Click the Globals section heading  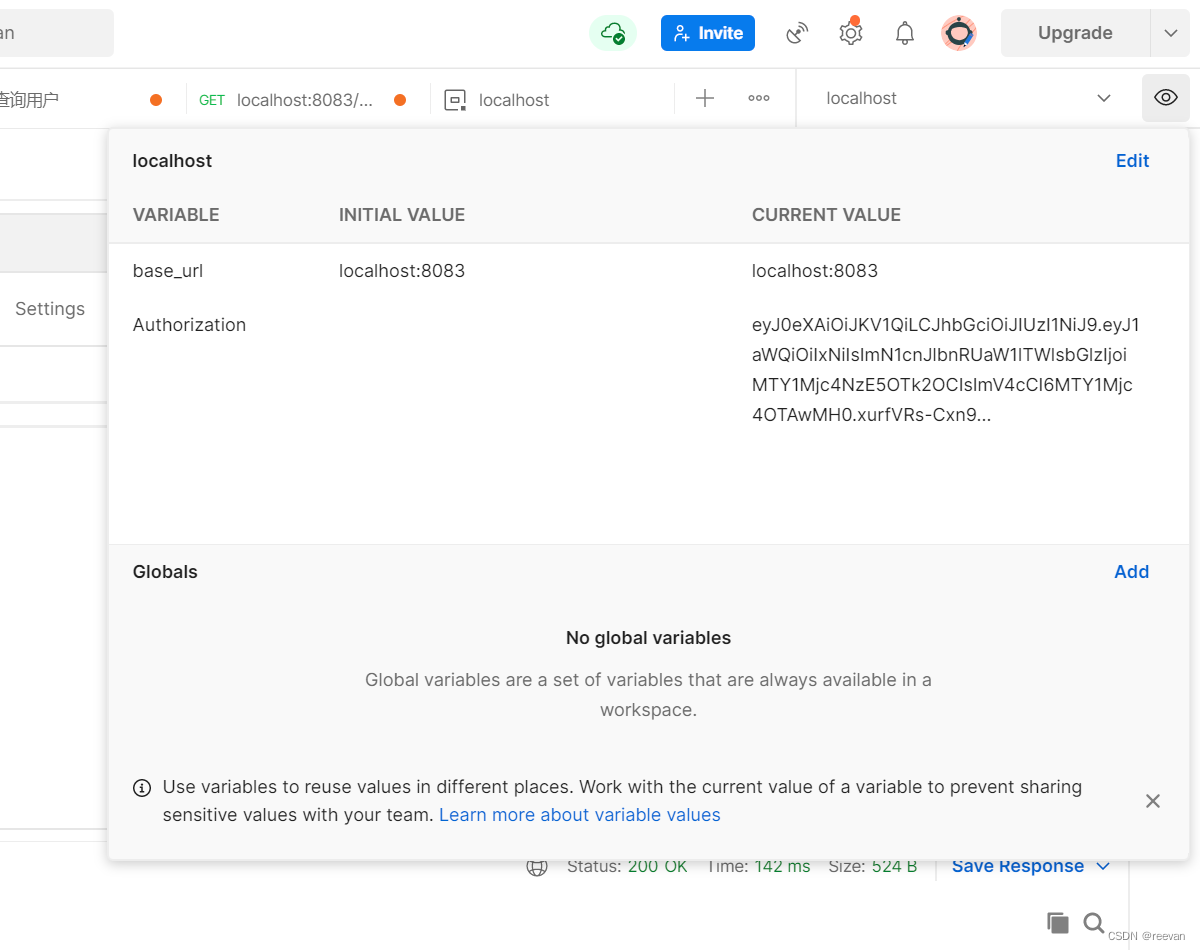coord(165,572)
